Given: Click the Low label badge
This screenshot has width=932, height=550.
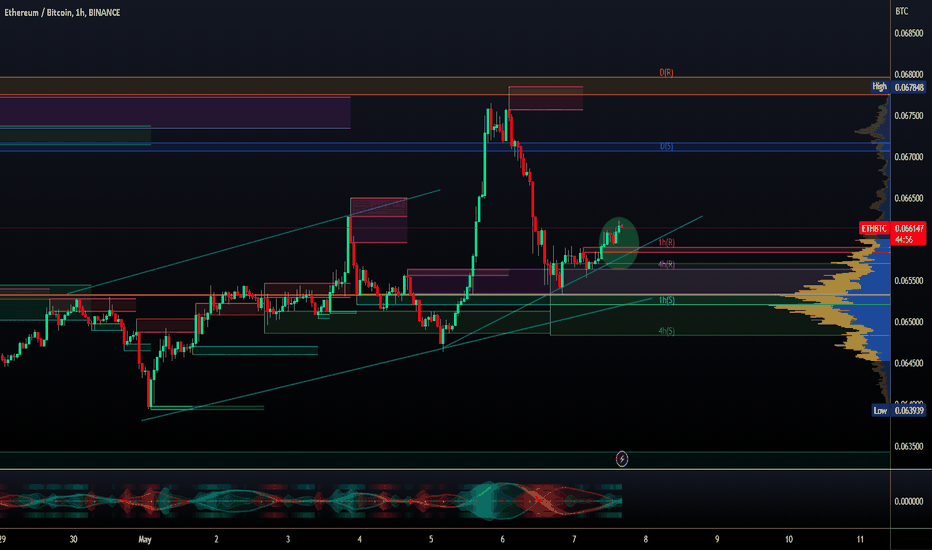Looking at the screenshot, I should point(880,410).
